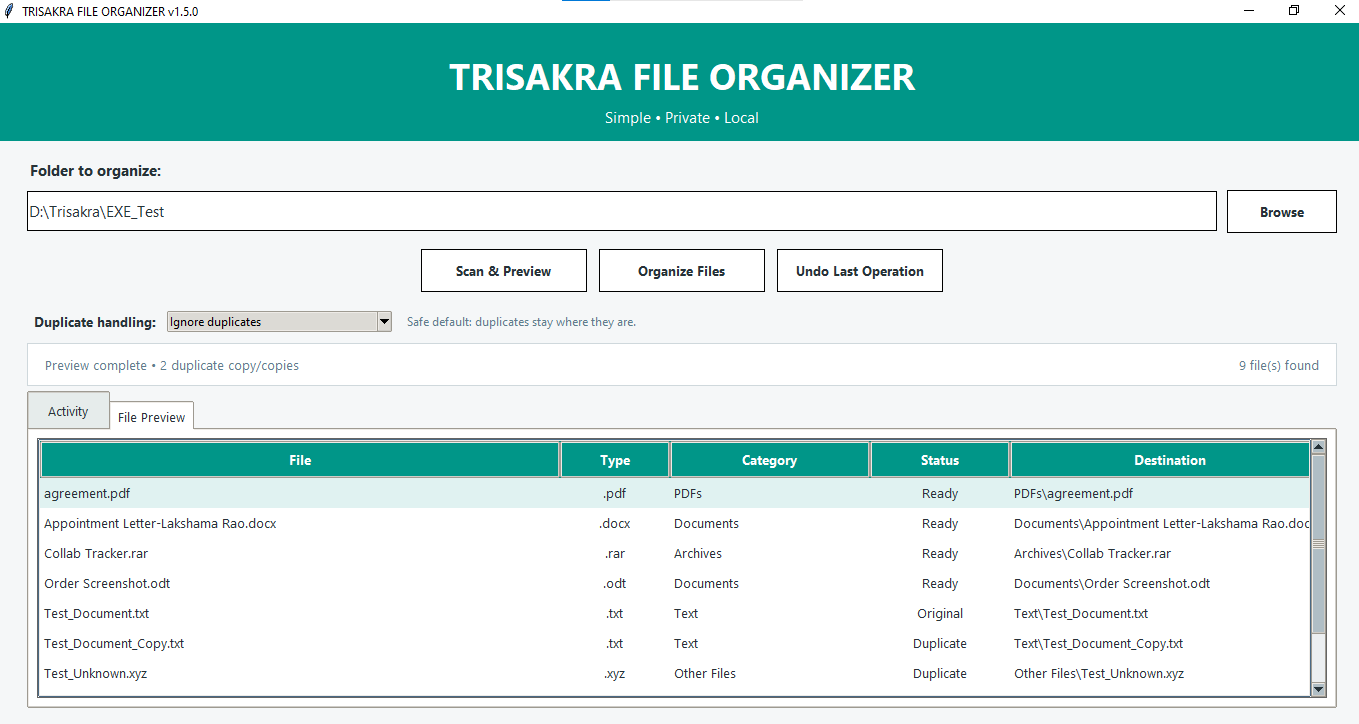Viewport: 1359px width, 724px height.
Task: Click destination Other Files\Test_Unknown.xyz
Action: (x=1098, y=673)
